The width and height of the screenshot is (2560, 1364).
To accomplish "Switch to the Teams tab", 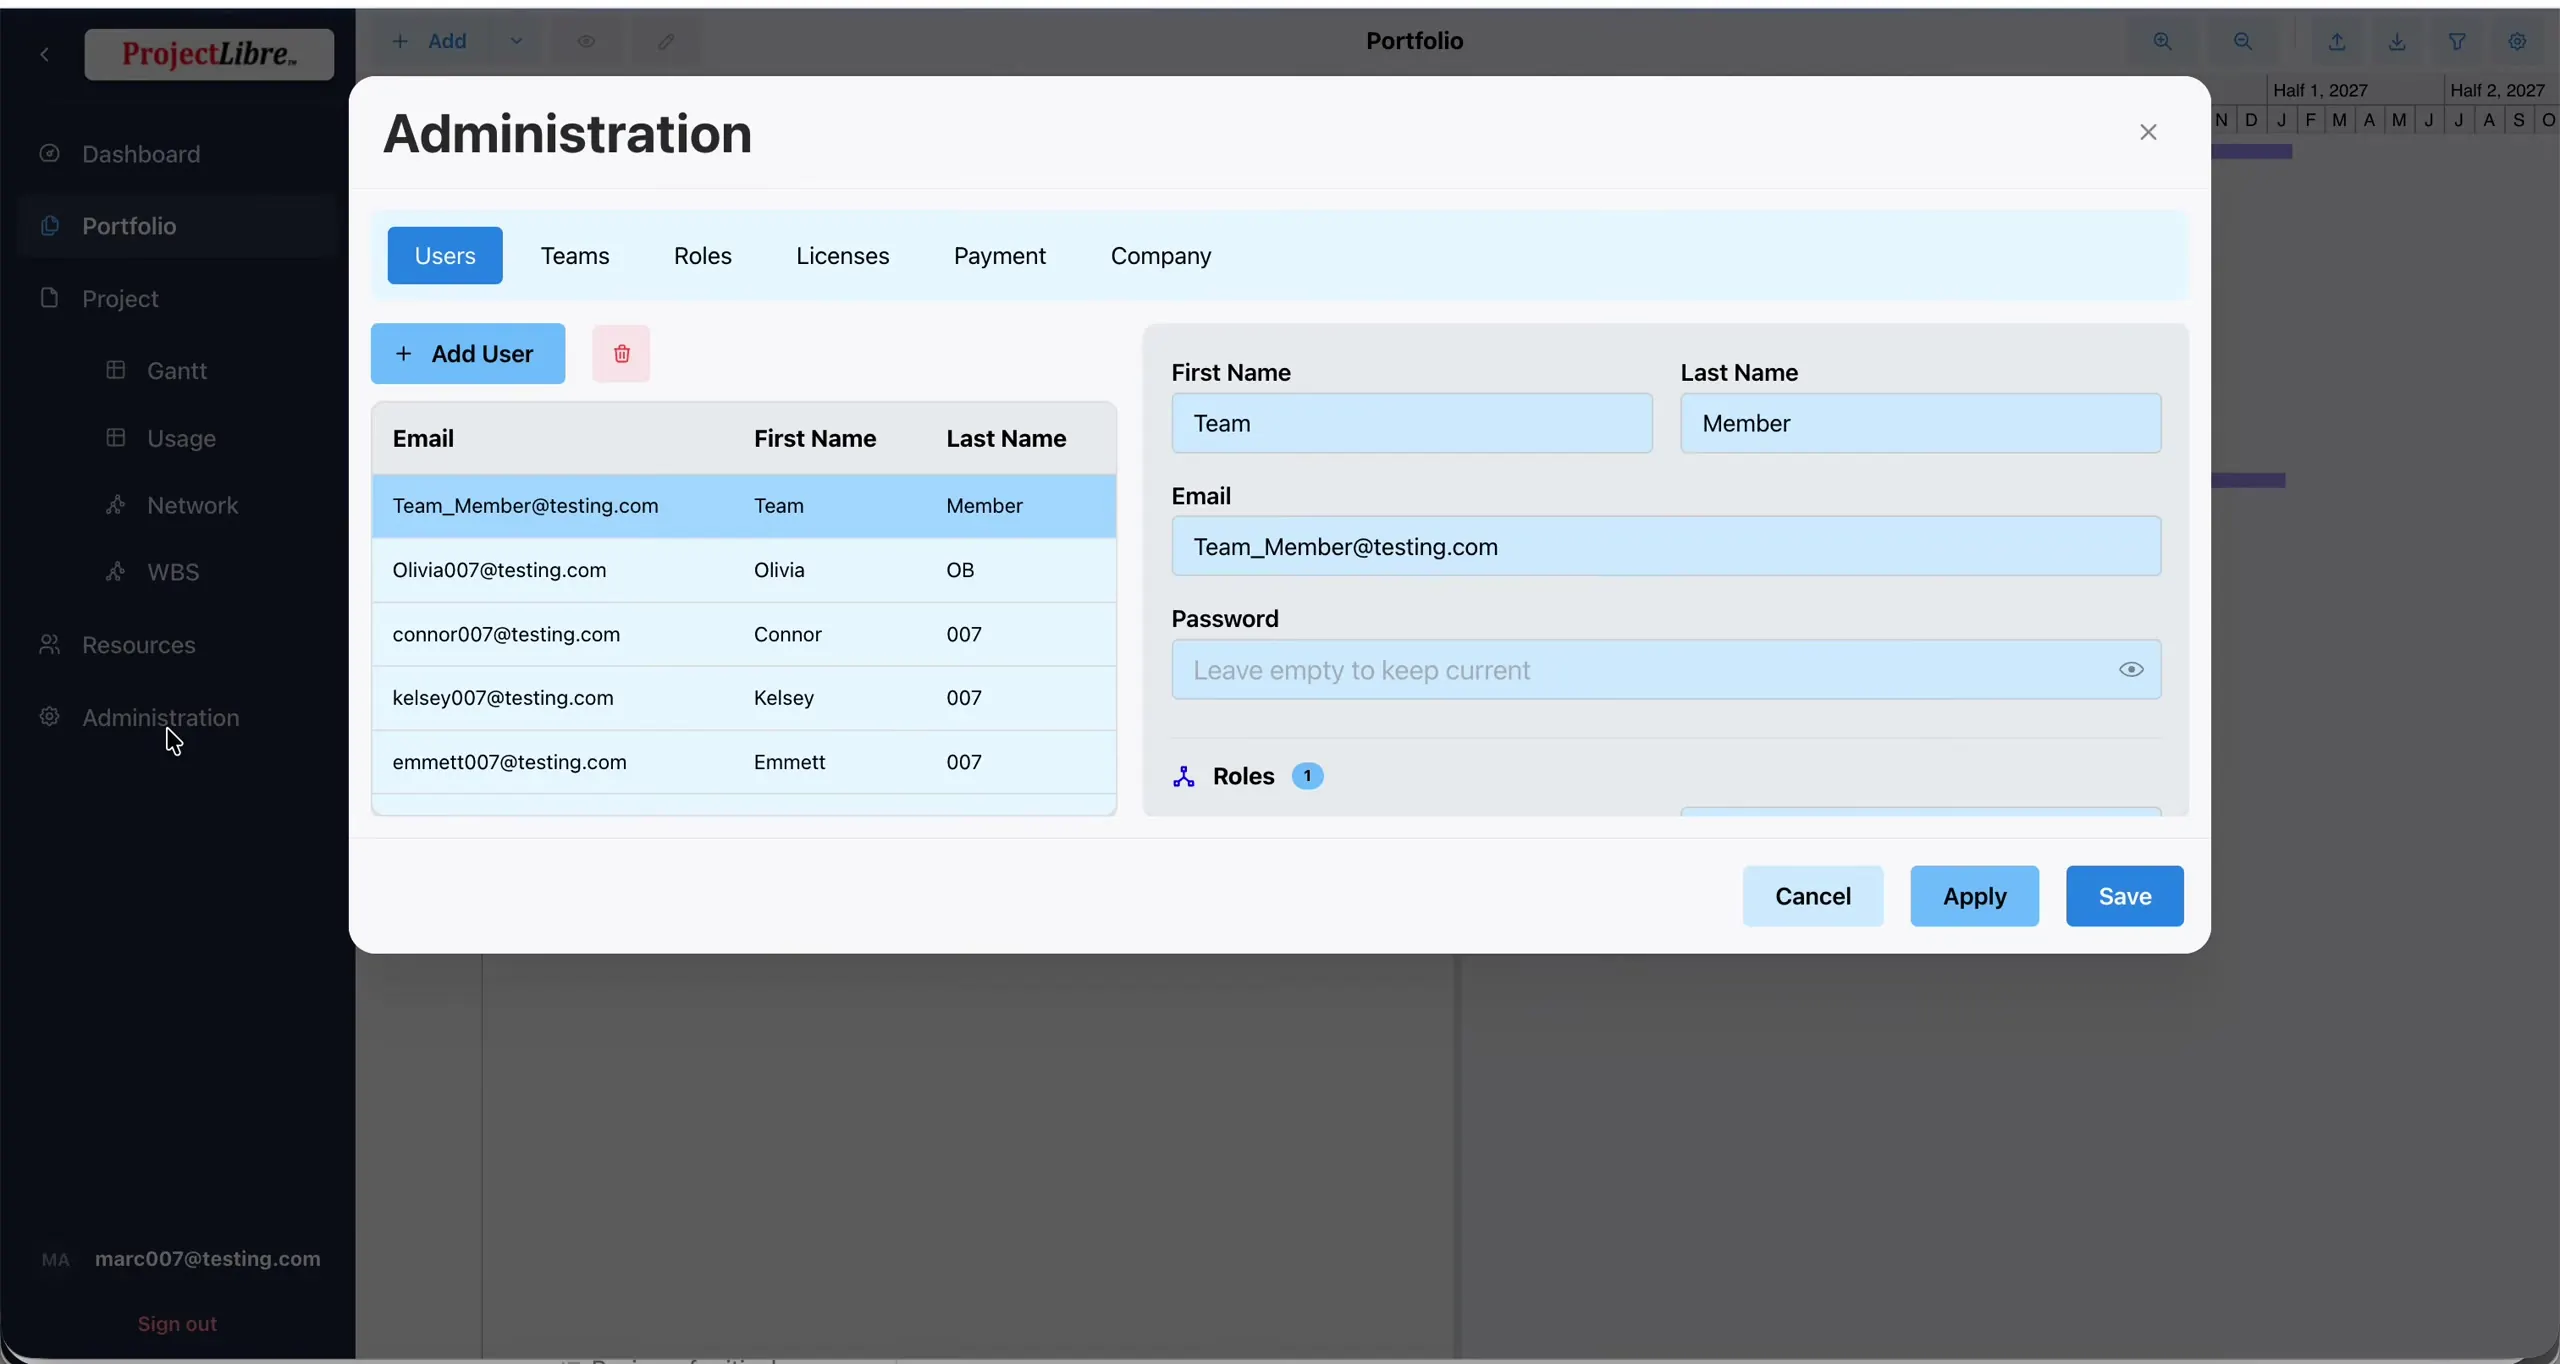I will point(575,256).
